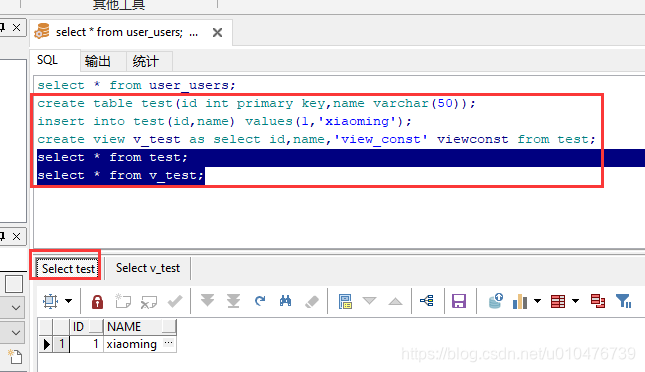Click the linked query tree icon

pyautogui.click(x=427, y=301)
